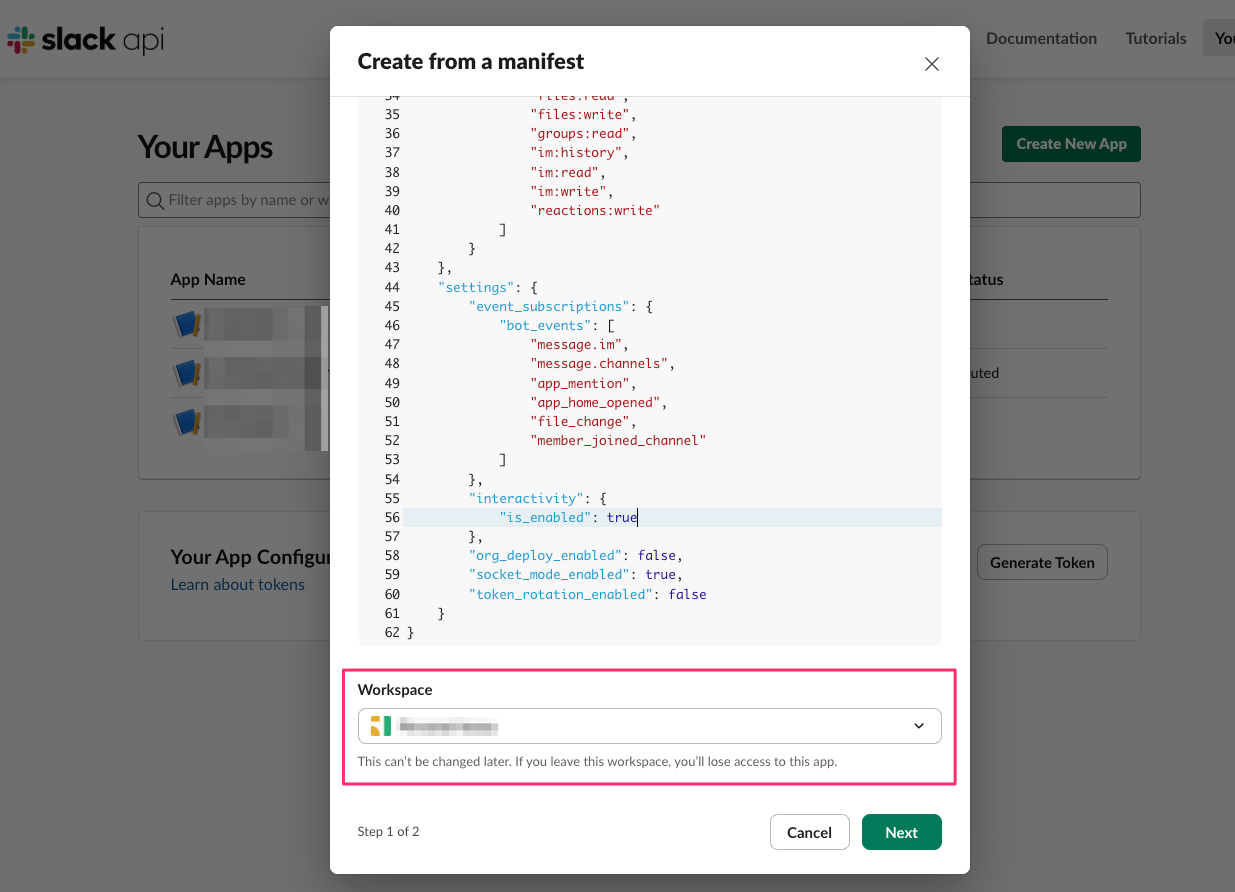The image size is (1235, 892).
Task: Click the Slack API logo
Action: pyautogui.click(x=85, y=39)
